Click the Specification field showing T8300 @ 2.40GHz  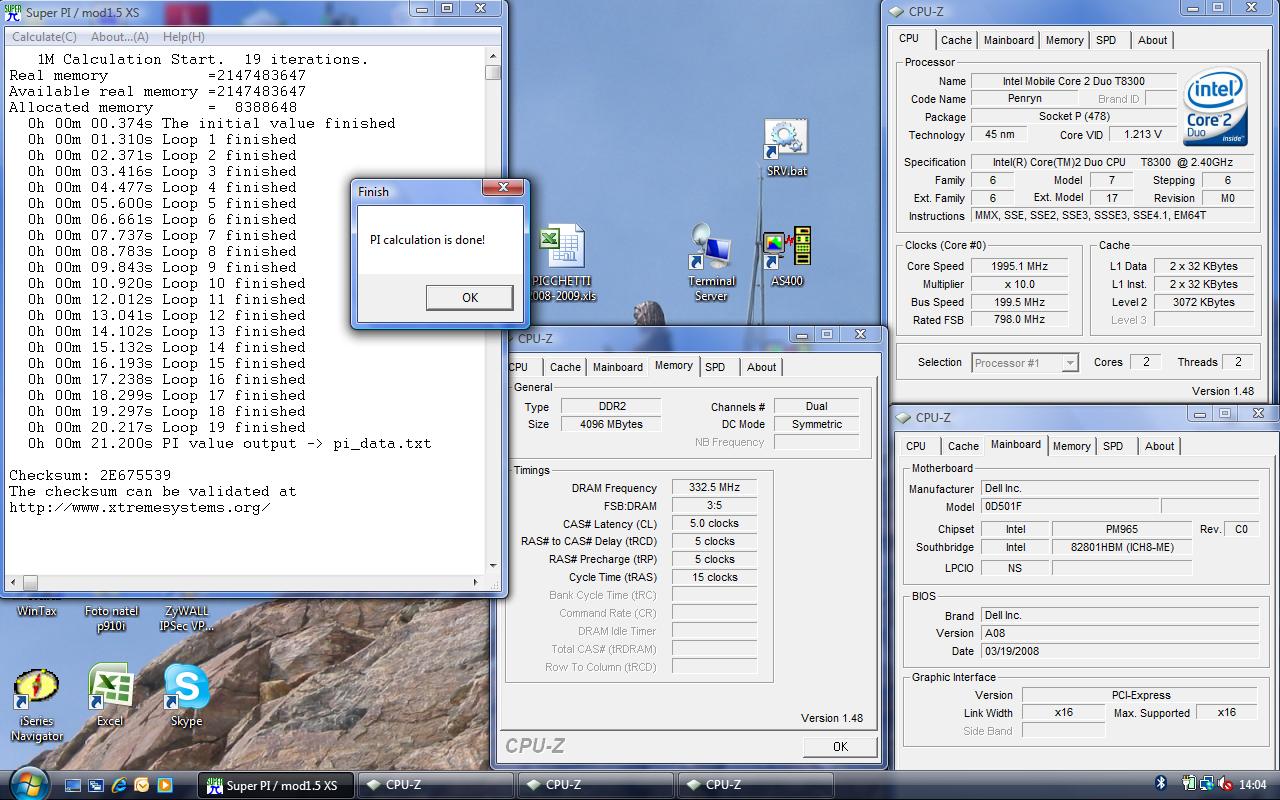click(1113, 162)
